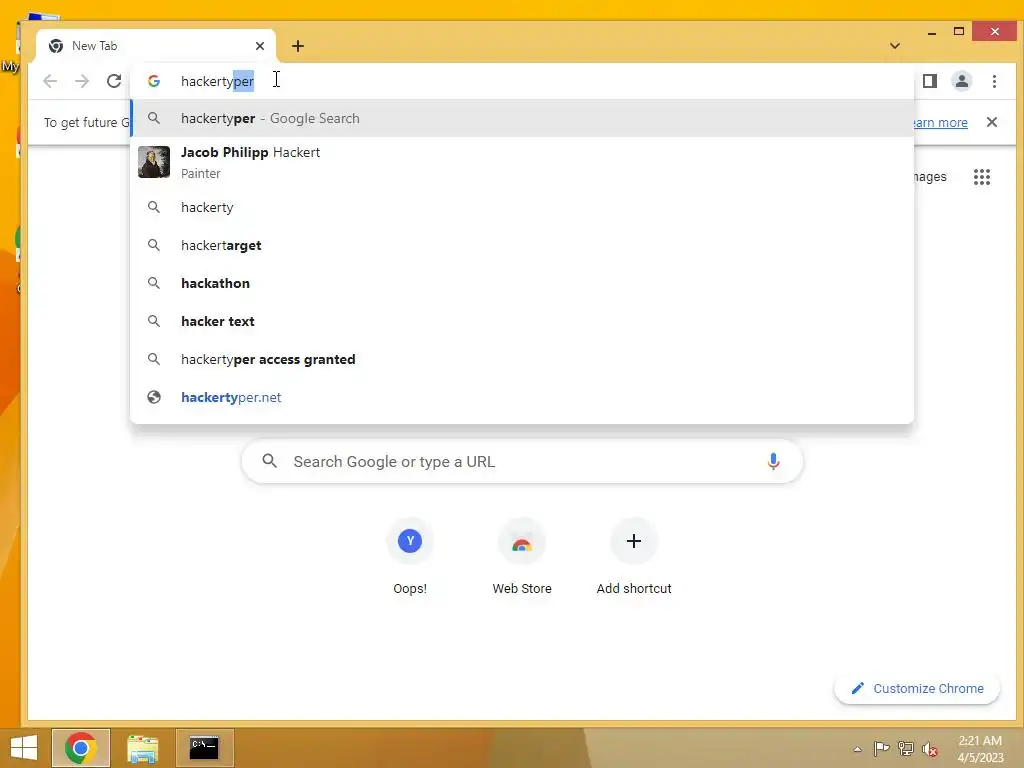Screen dimensions: 1024x768
Task: Open Chrome's three-dot menu
Action: coord(994,81)
